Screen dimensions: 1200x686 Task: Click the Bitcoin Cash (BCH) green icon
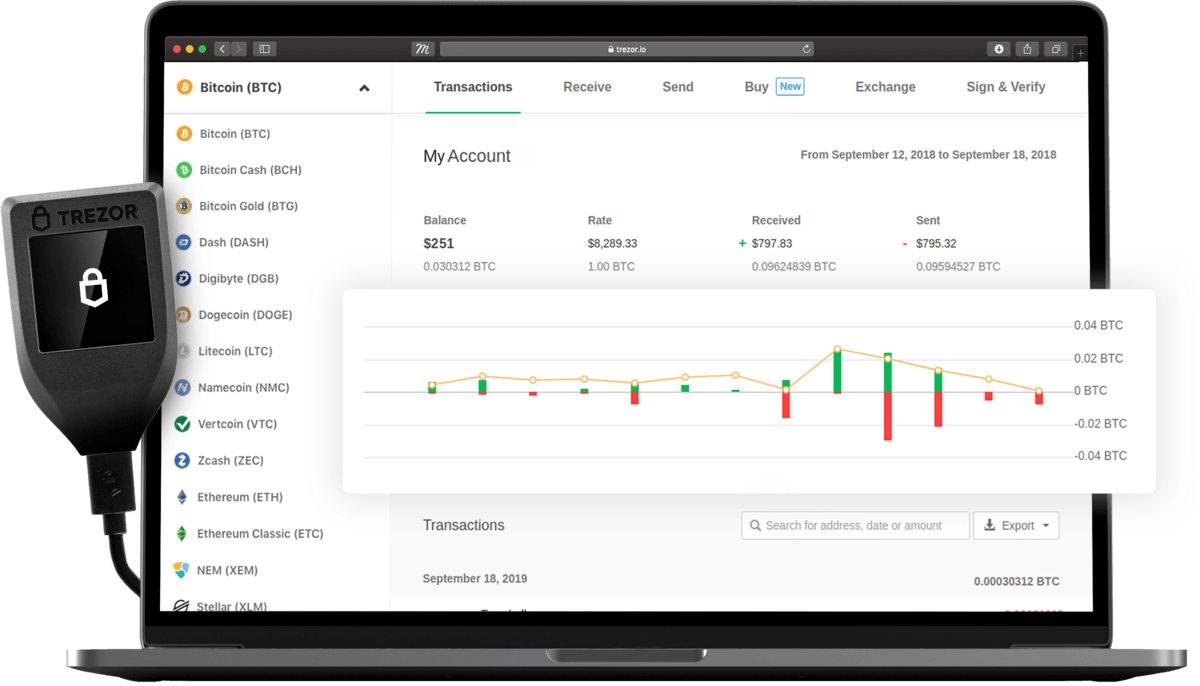coord(184,170)
